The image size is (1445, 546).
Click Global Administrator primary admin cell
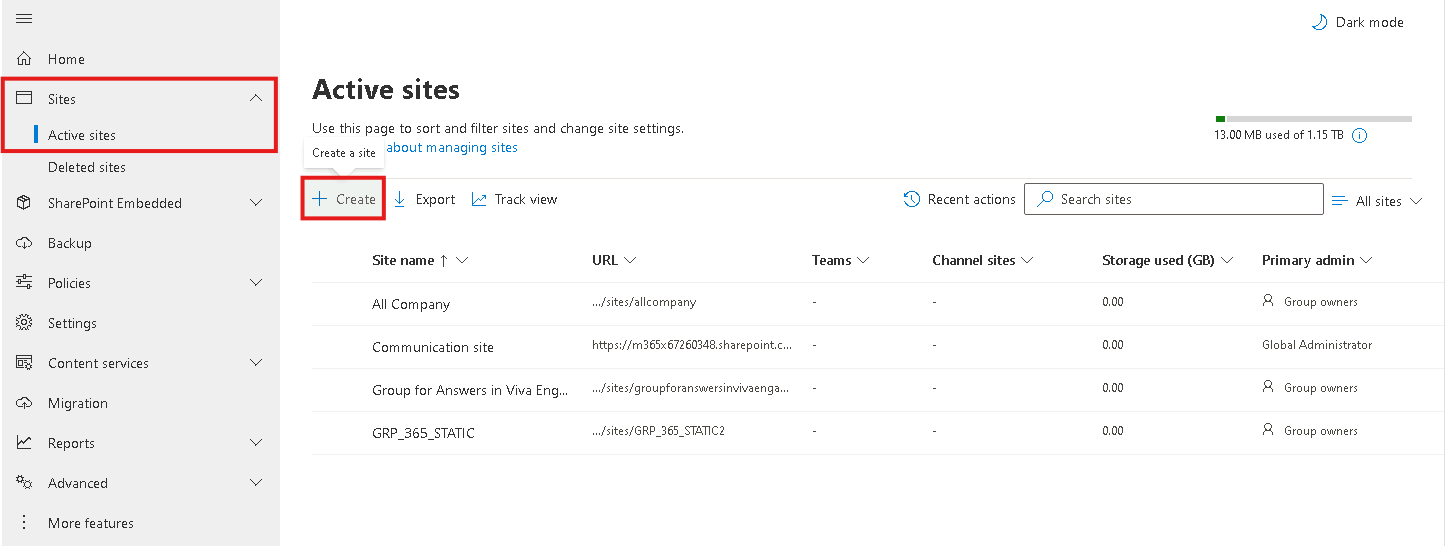tap(1317, 344)
